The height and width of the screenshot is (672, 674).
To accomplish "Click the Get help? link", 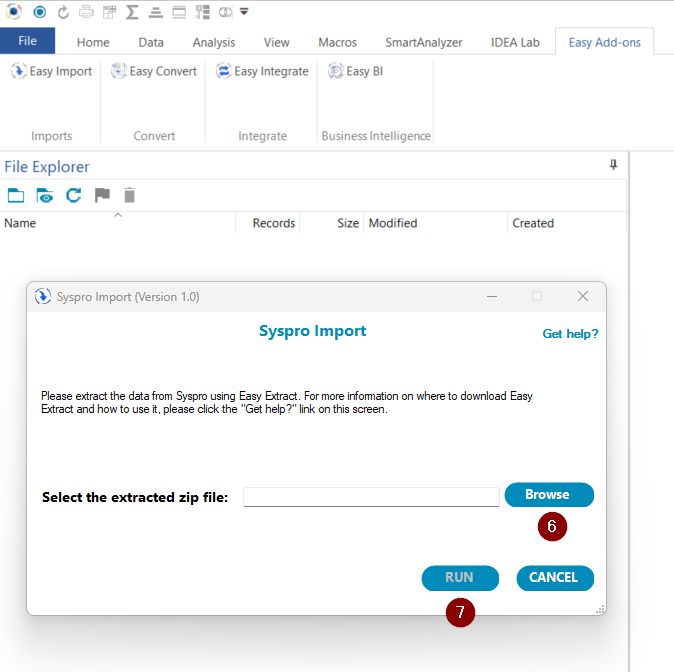I will [570, 334].
